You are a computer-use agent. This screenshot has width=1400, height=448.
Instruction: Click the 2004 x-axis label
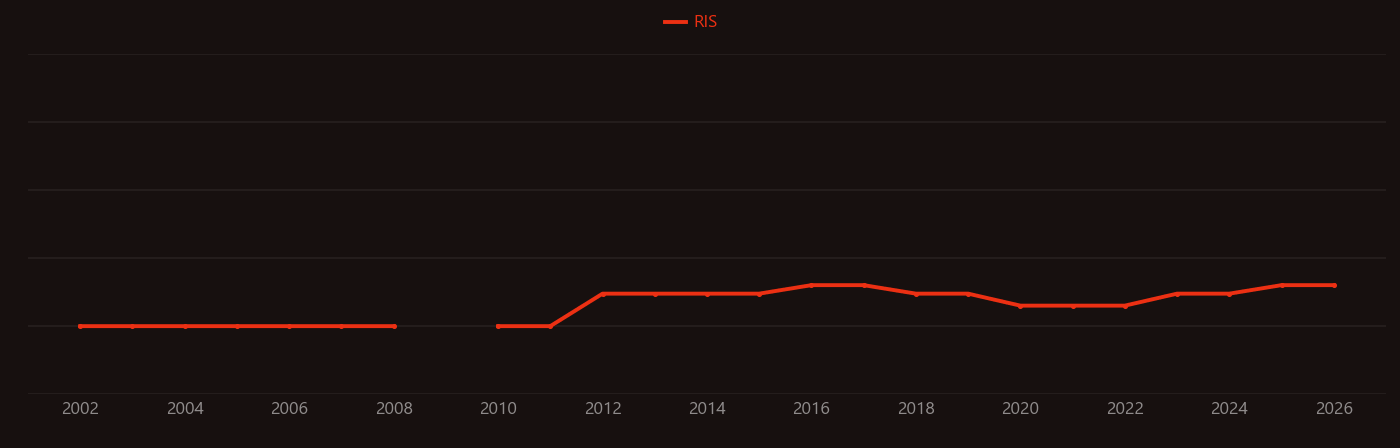coord(185,409)
